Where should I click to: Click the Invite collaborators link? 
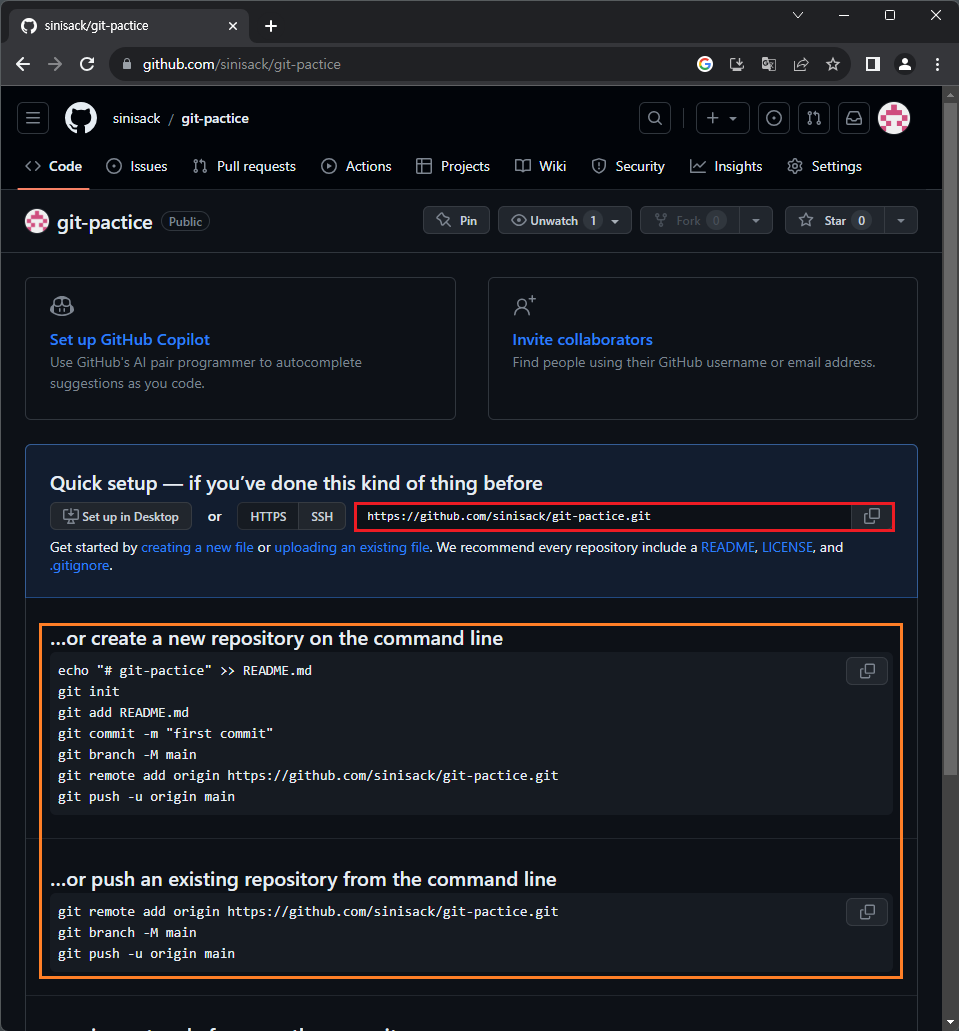click(582, 339)
